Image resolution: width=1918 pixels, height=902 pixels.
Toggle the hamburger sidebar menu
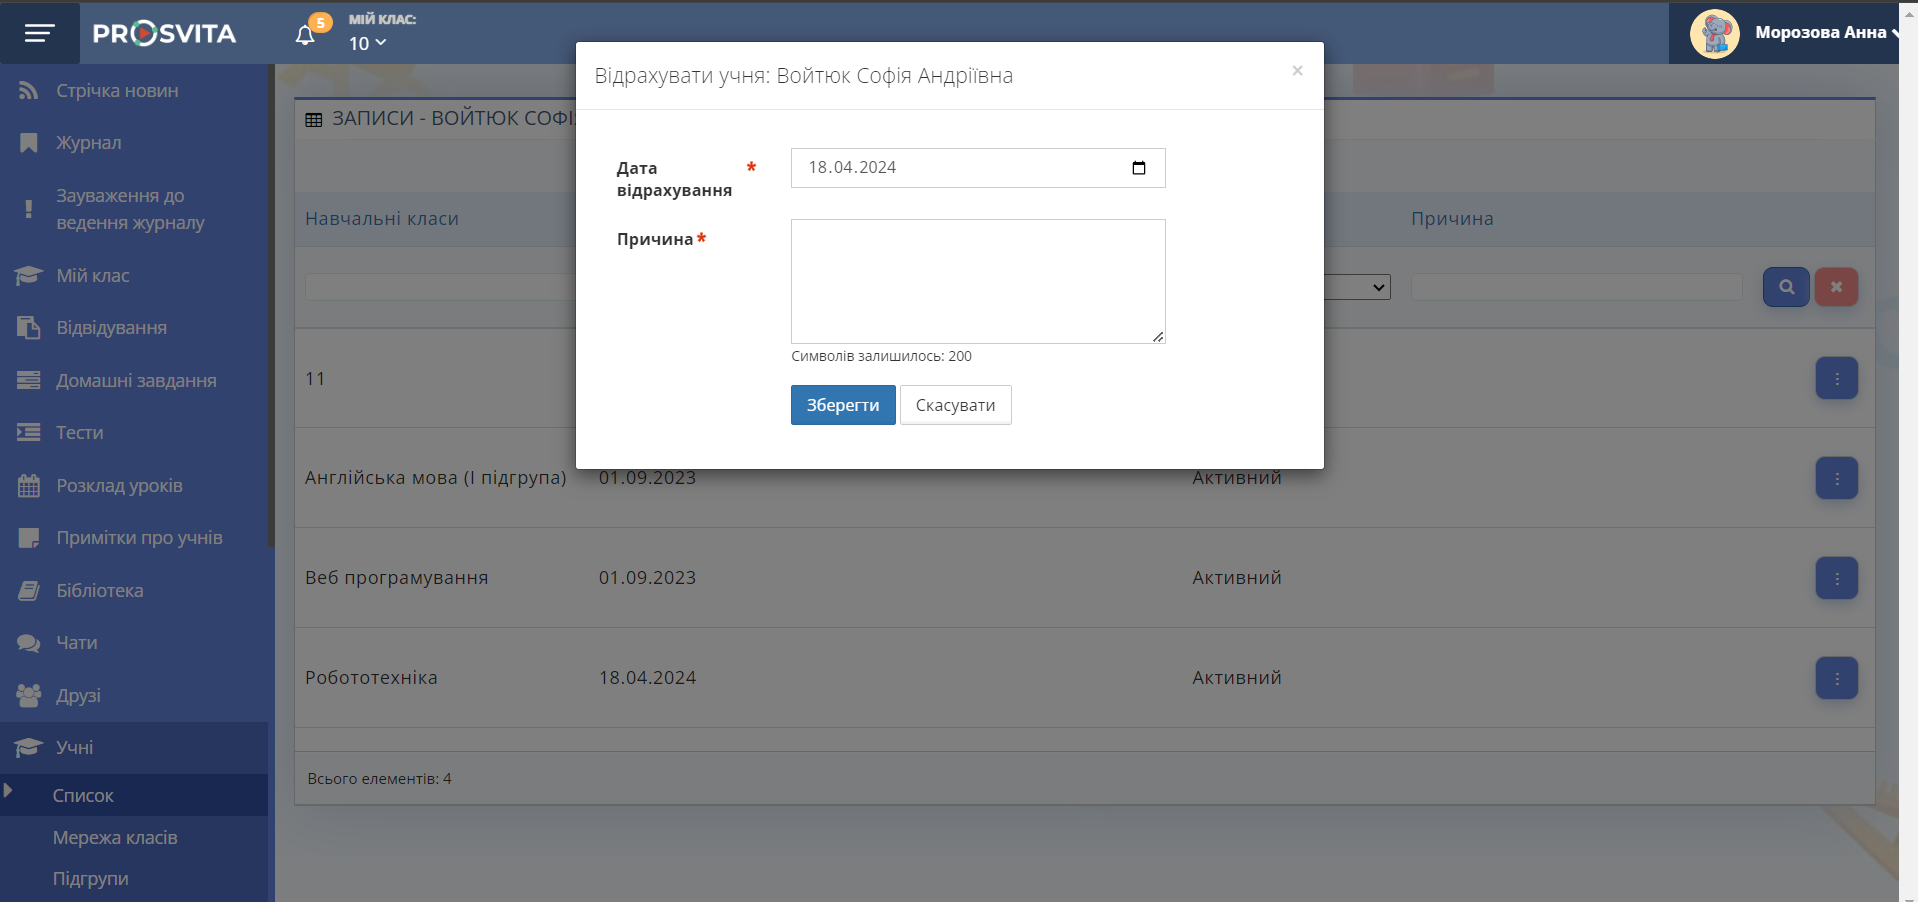[39, 34]
